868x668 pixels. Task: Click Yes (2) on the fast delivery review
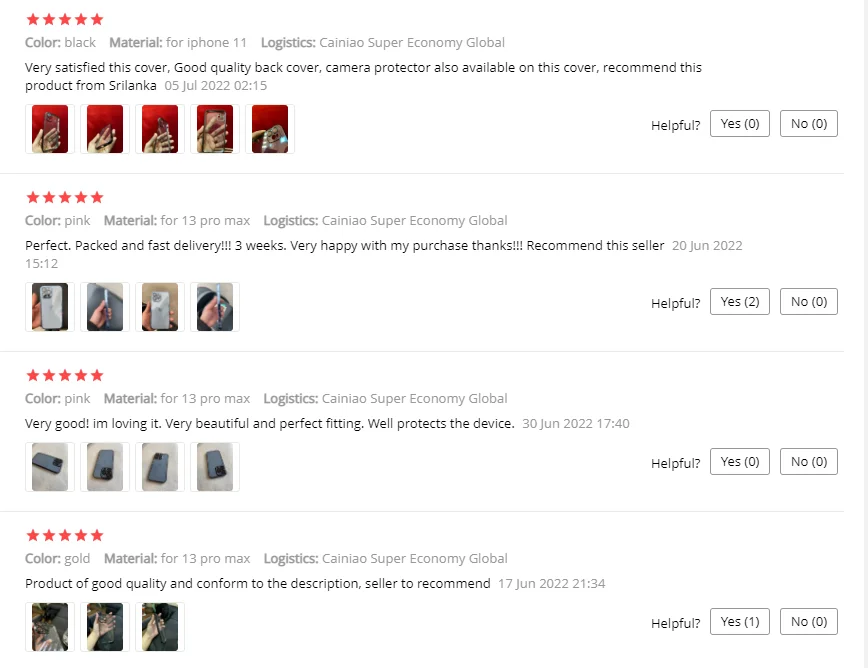click(x=740, y=302)
